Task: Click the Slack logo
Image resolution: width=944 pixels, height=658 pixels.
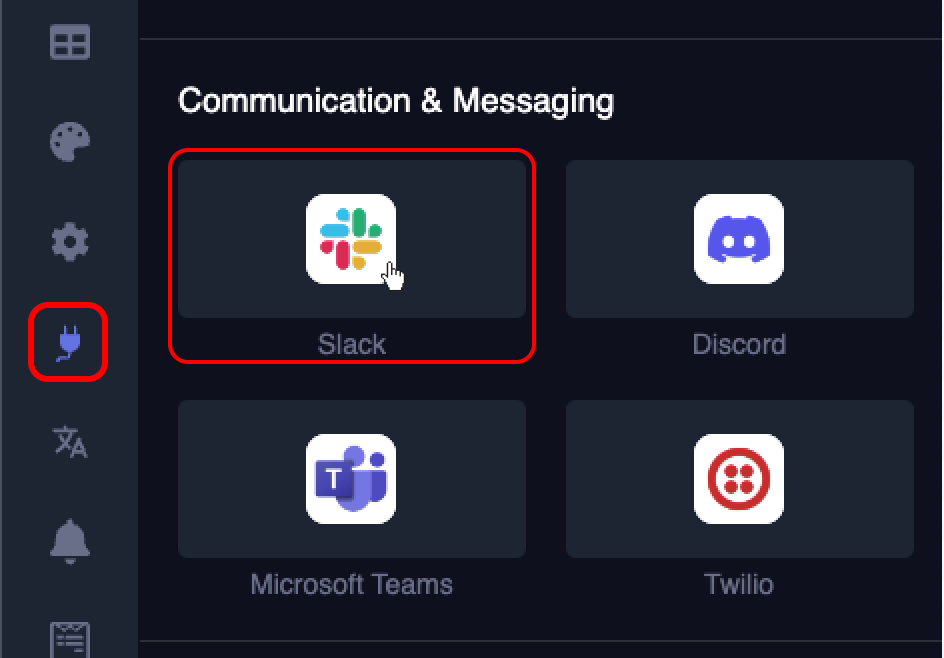Action: 351,239
